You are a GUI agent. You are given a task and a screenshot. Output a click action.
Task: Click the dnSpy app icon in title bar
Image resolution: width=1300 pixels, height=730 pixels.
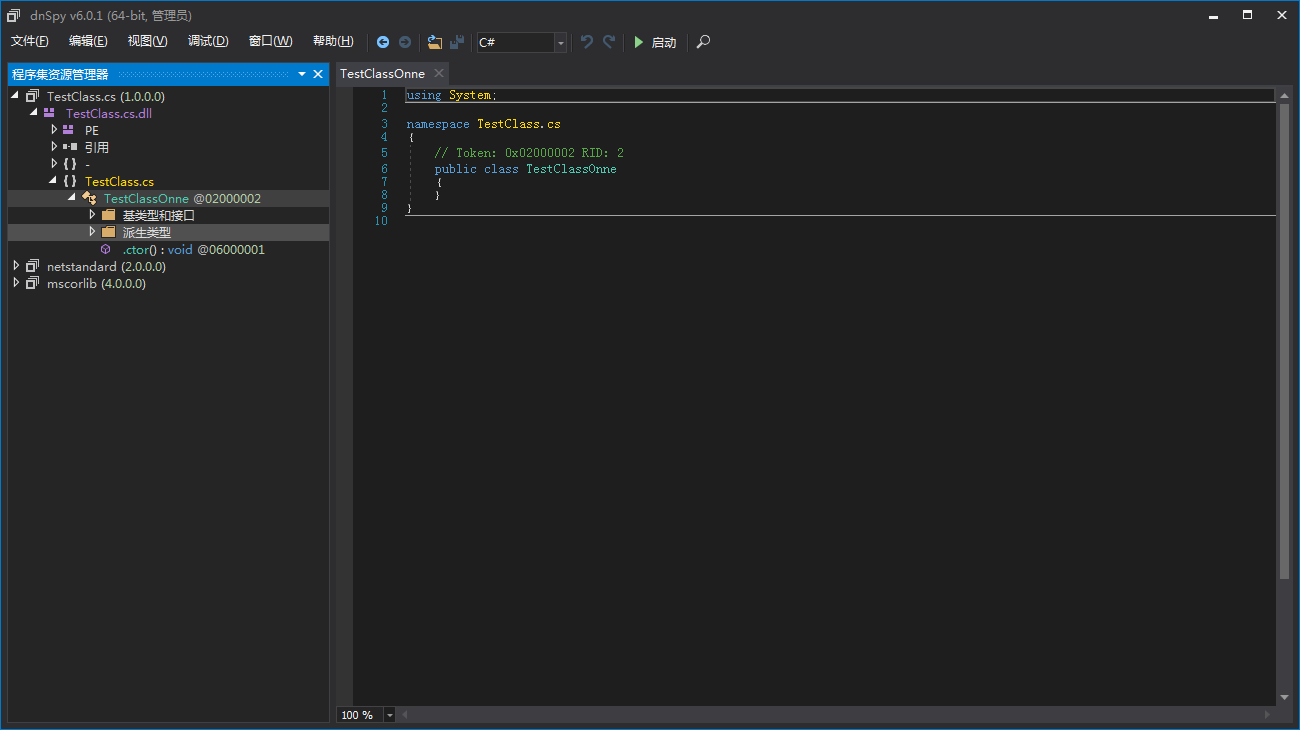click(14, 15)
